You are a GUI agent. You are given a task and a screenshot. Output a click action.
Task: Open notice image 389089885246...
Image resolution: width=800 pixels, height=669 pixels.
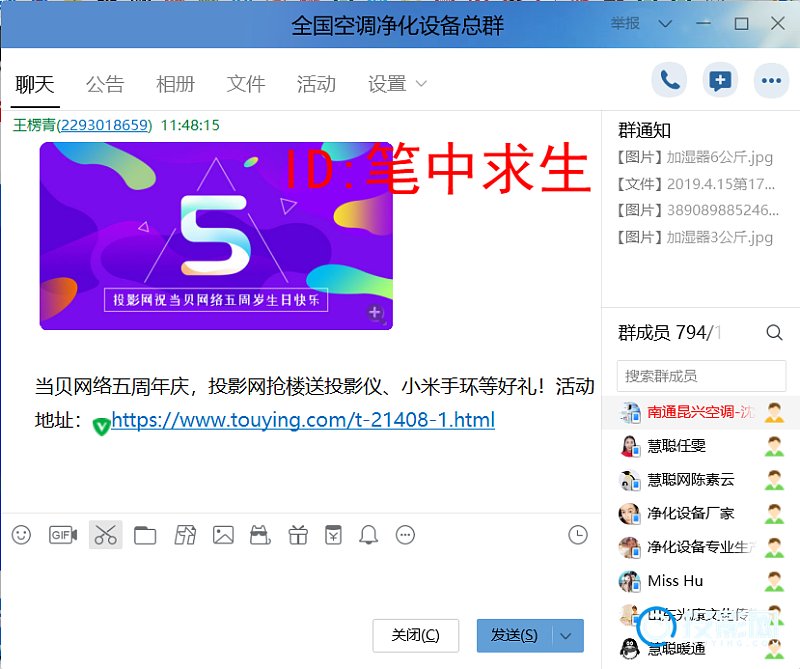[697, 210]
